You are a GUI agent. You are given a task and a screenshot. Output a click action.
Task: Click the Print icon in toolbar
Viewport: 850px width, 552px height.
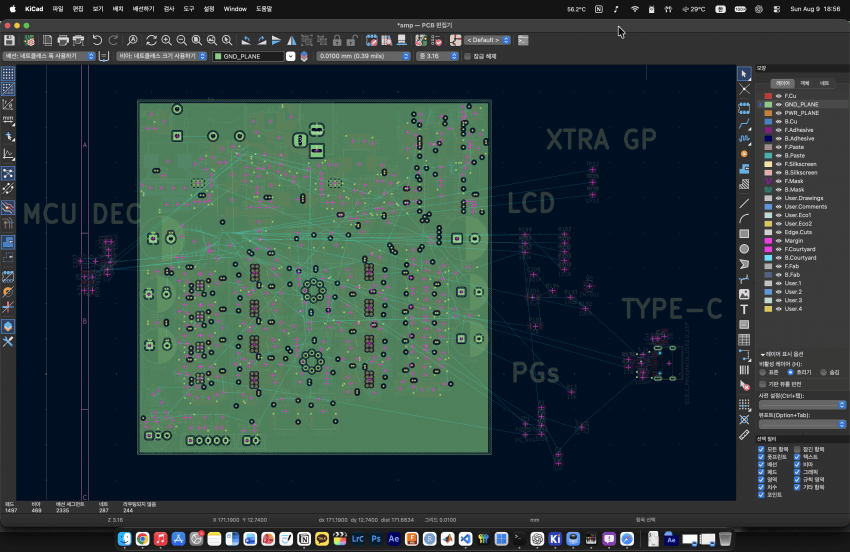pos(63,40)
